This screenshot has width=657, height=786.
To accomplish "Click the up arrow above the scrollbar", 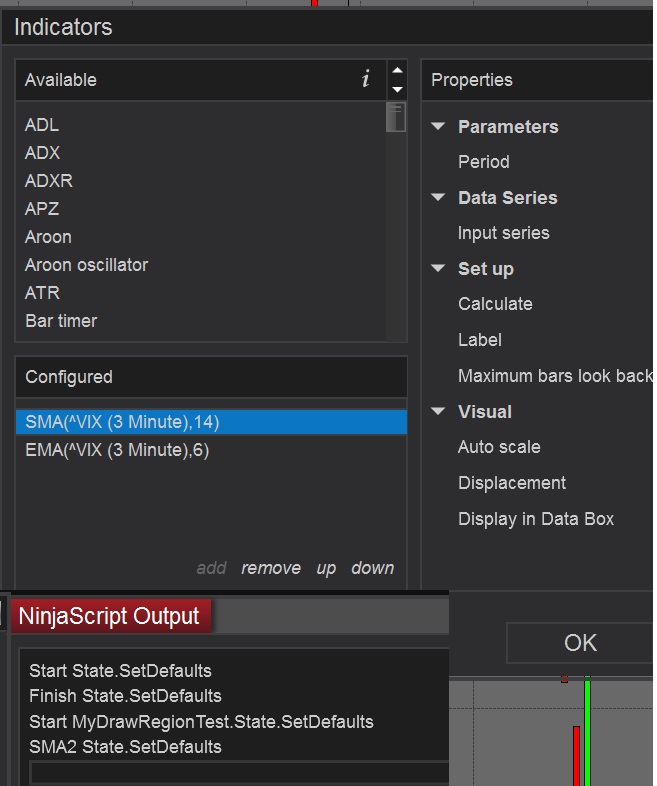I will pyautogui.click(x=397, y=71).
